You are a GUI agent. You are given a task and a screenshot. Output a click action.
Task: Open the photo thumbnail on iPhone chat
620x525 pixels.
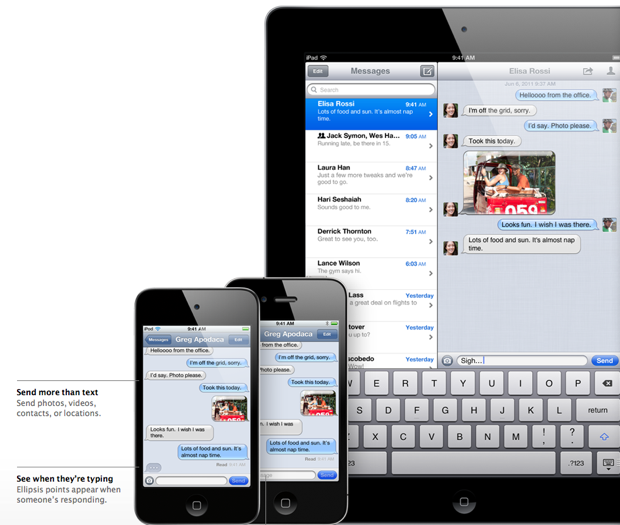click(318, 403)
